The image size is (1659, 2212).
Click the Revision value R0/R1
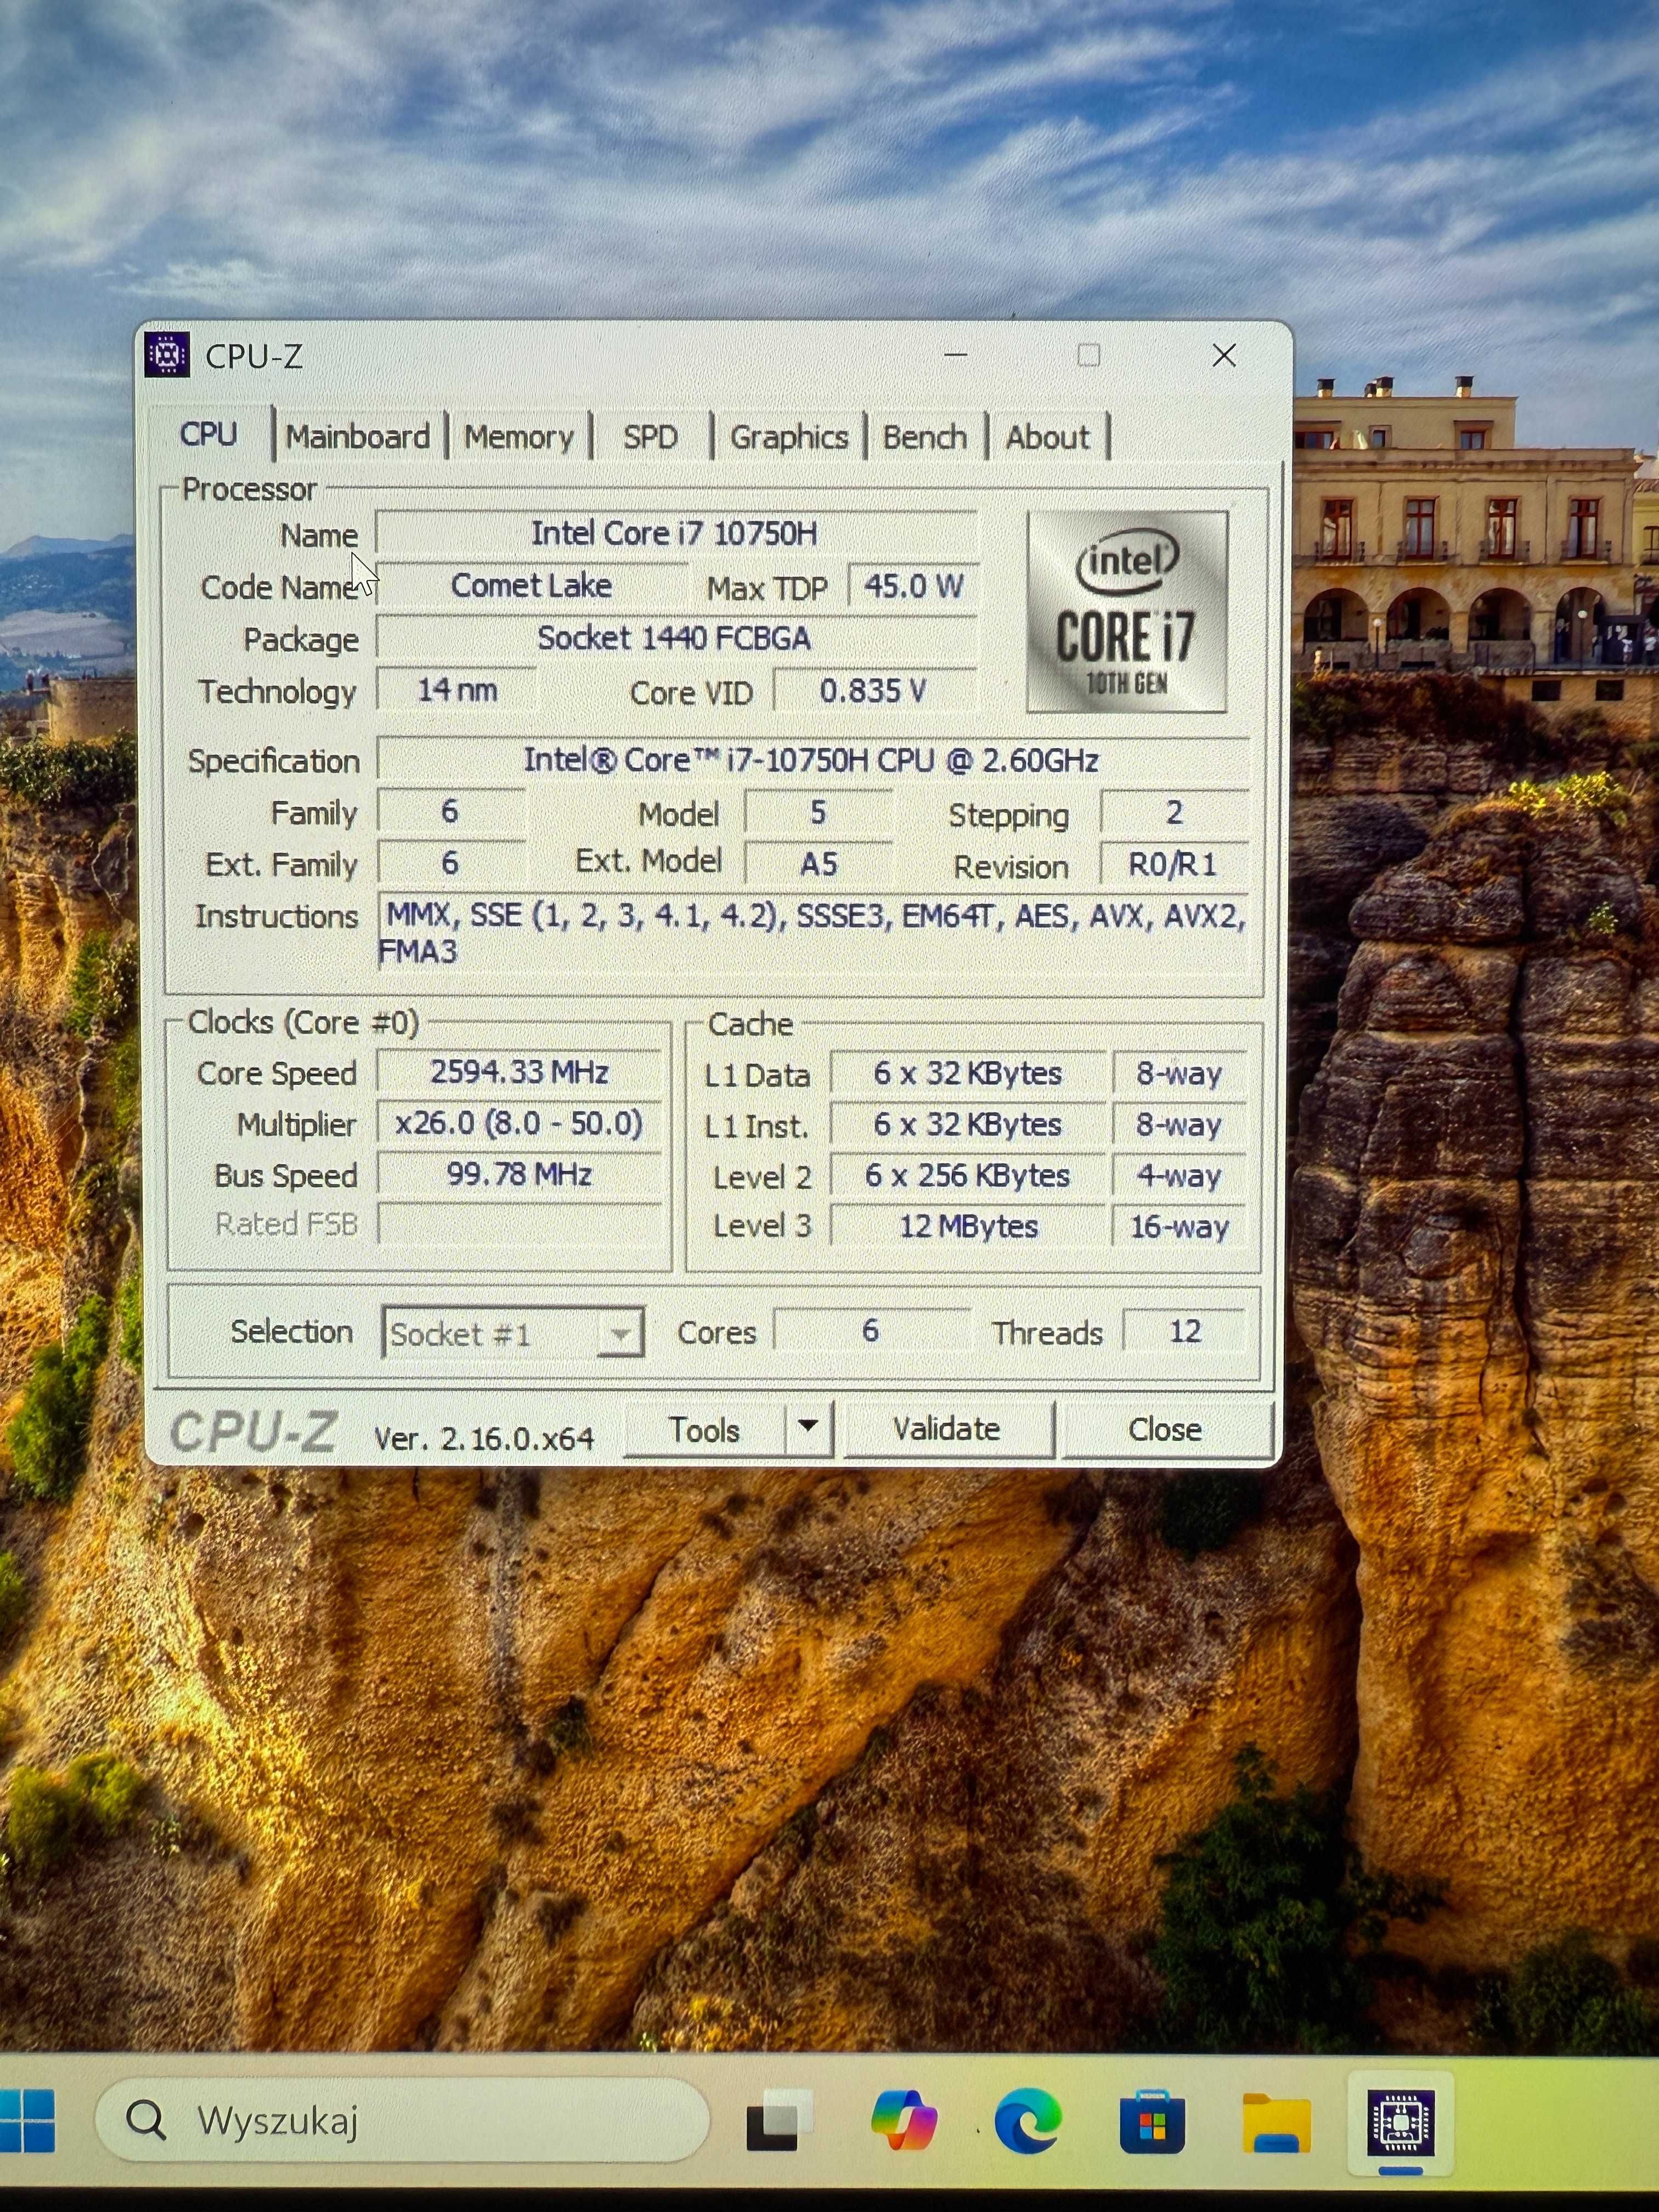1174,864
